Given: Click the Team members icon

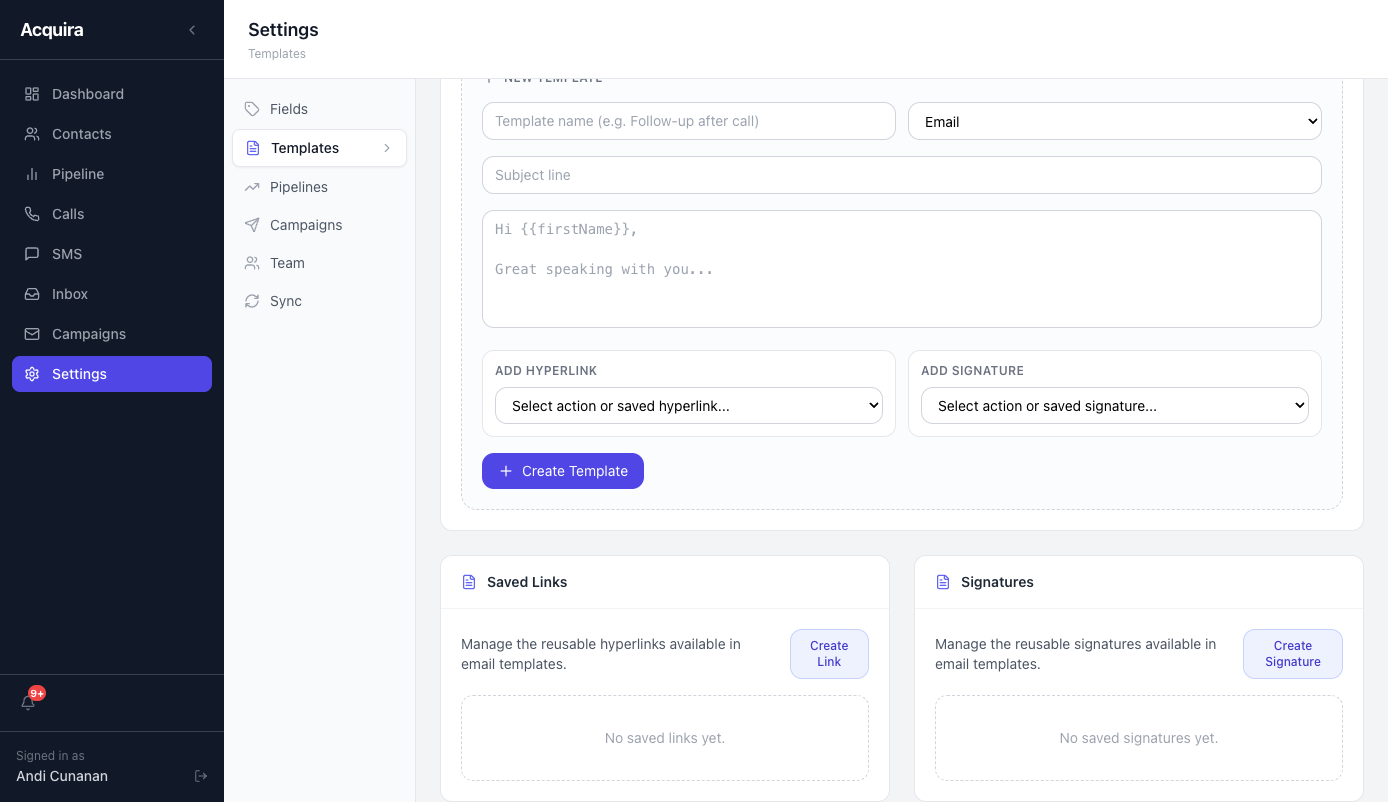Looking at the screenshot, I should point(251,262).
